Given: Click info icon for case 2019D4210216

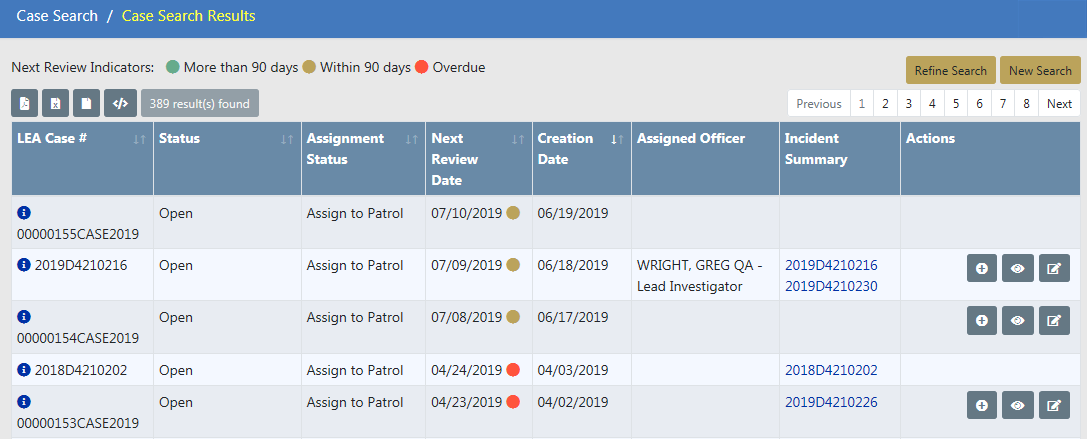Looking at the screenshot, I should (x=24, y=265).
